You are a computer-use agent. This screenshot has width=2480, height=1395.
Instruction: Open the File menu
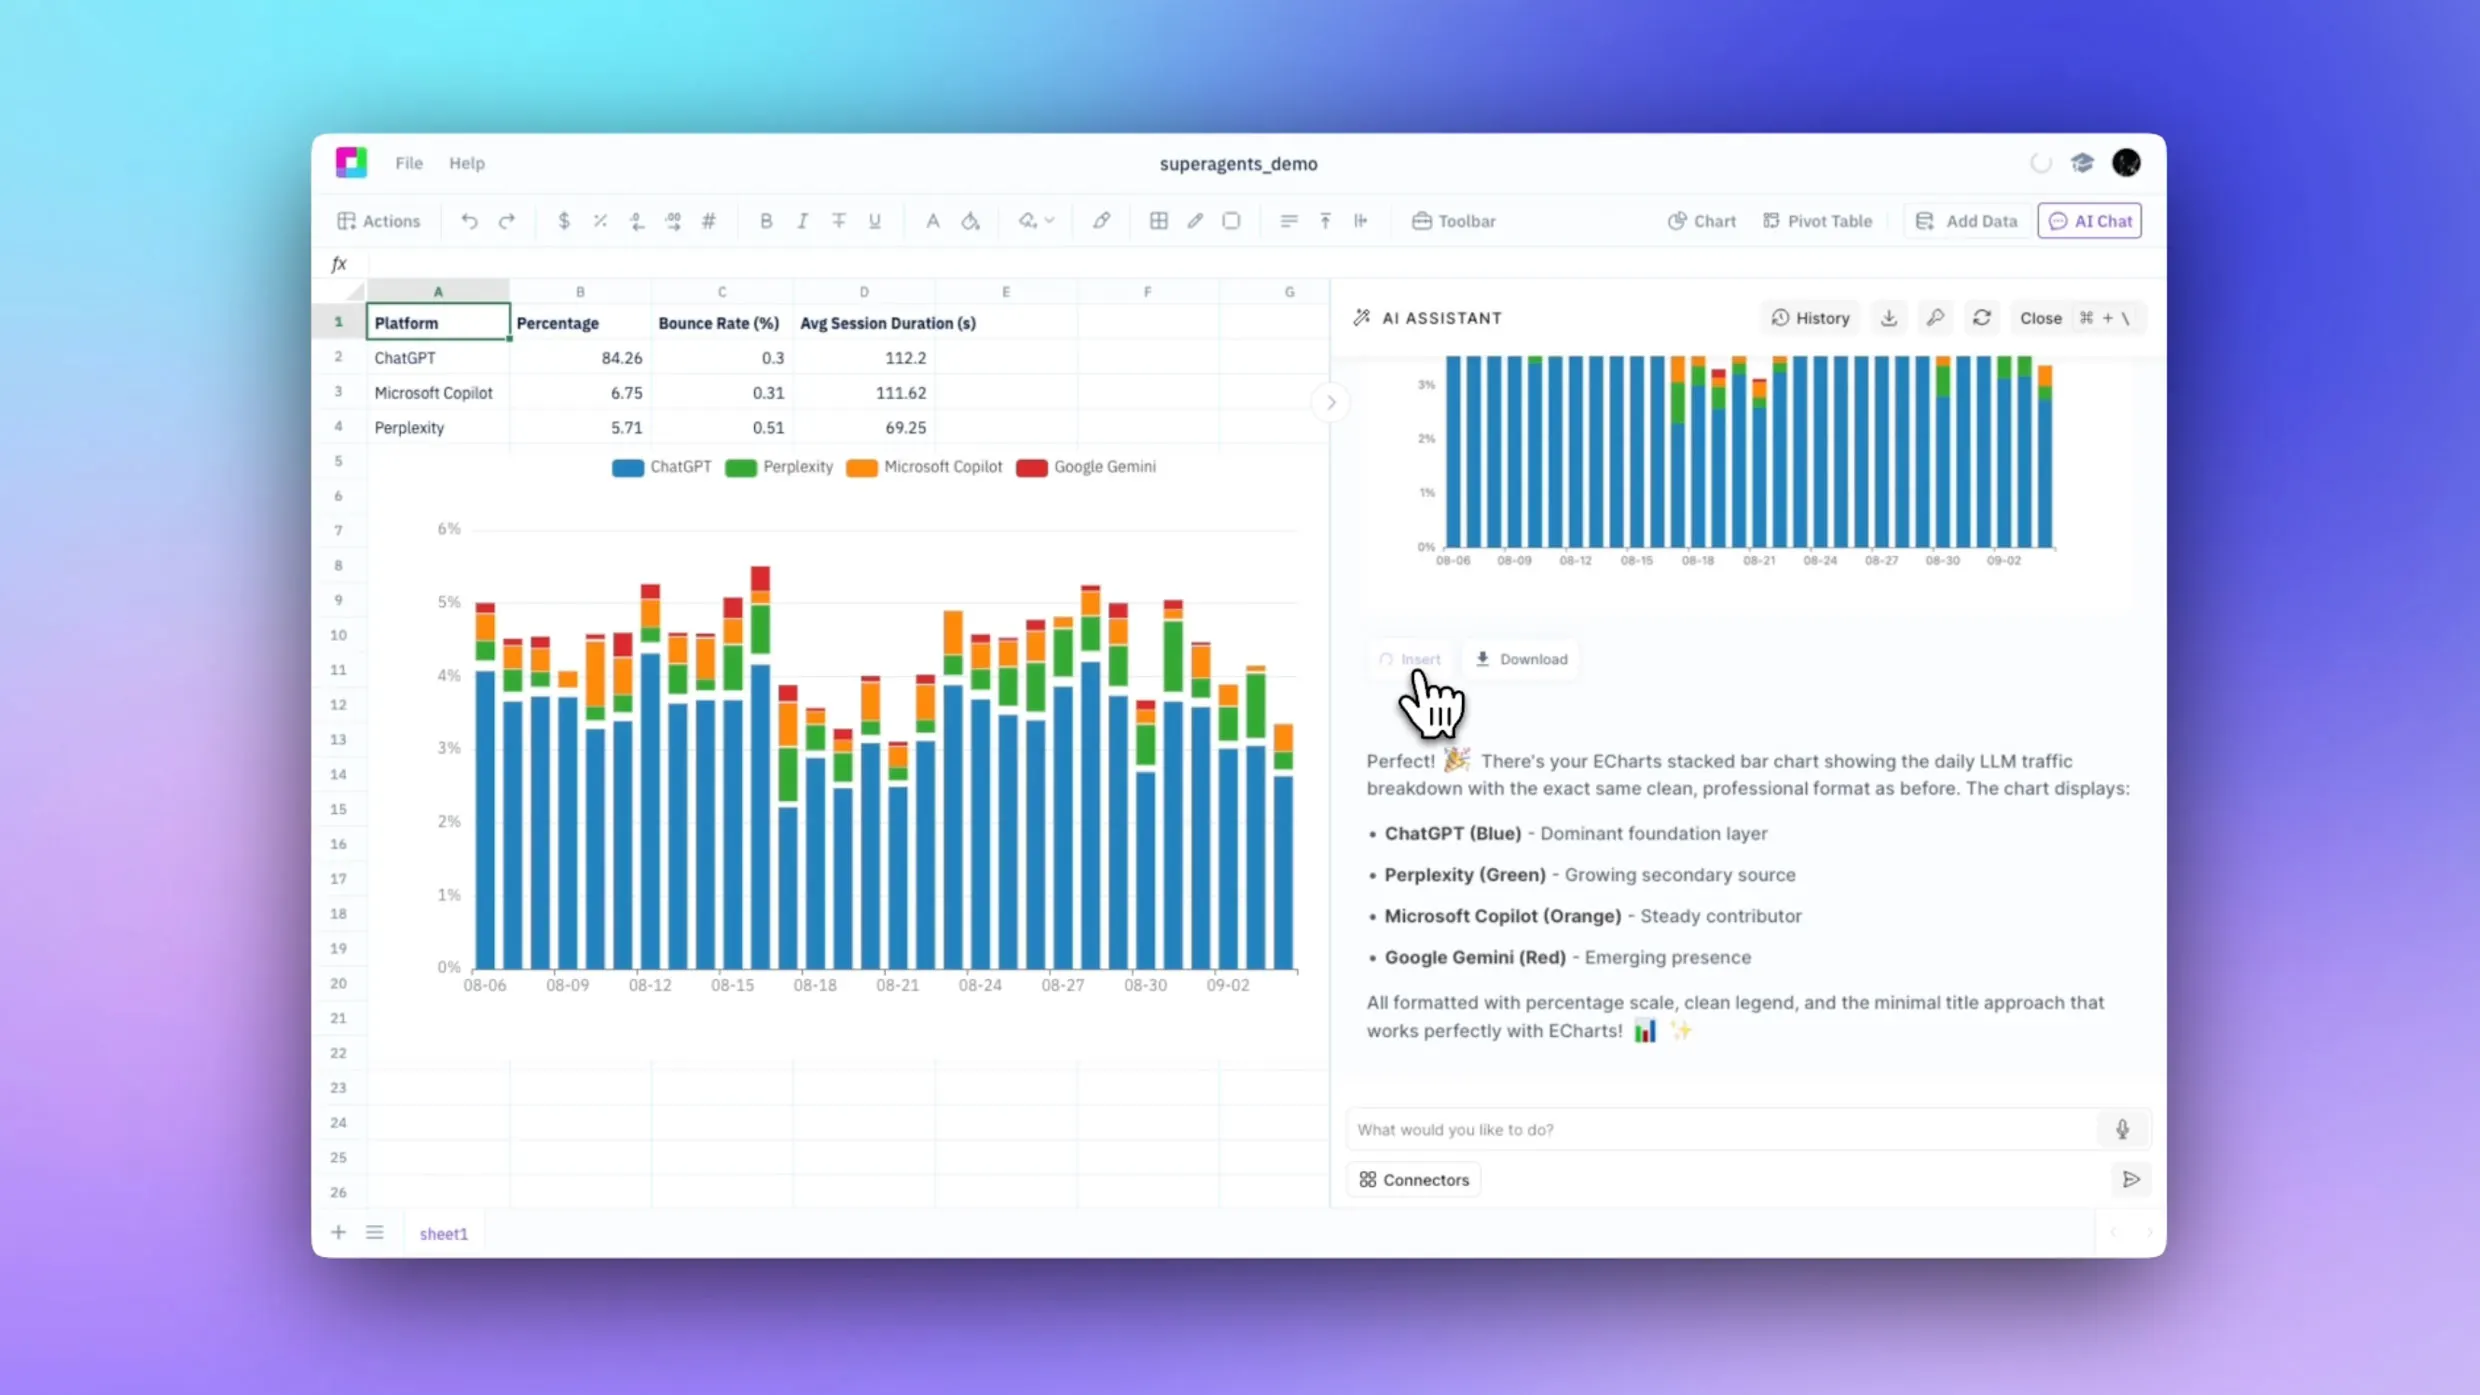pyautogui.click(x=409, y=162)
